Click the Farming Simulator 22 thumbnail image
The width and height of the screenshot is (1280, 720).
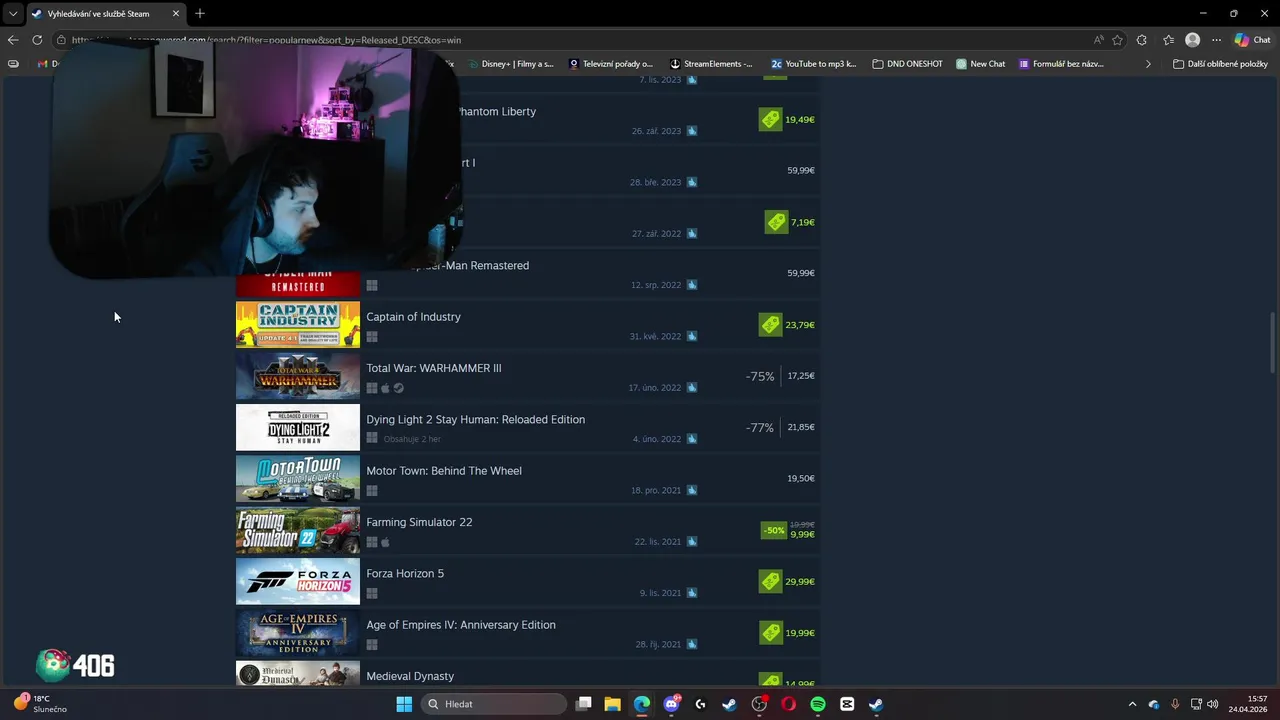click(298, 530)
